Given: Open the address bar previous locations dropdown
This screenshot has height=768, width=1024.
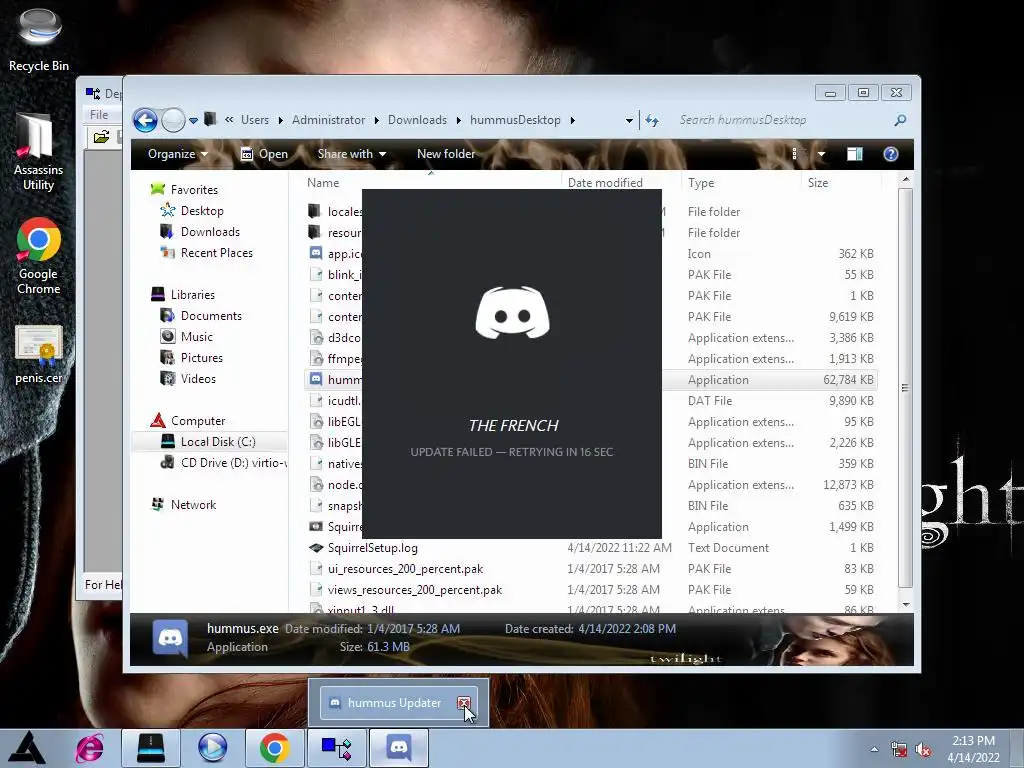Looking at the screenshot, I should tap(629, 121).
